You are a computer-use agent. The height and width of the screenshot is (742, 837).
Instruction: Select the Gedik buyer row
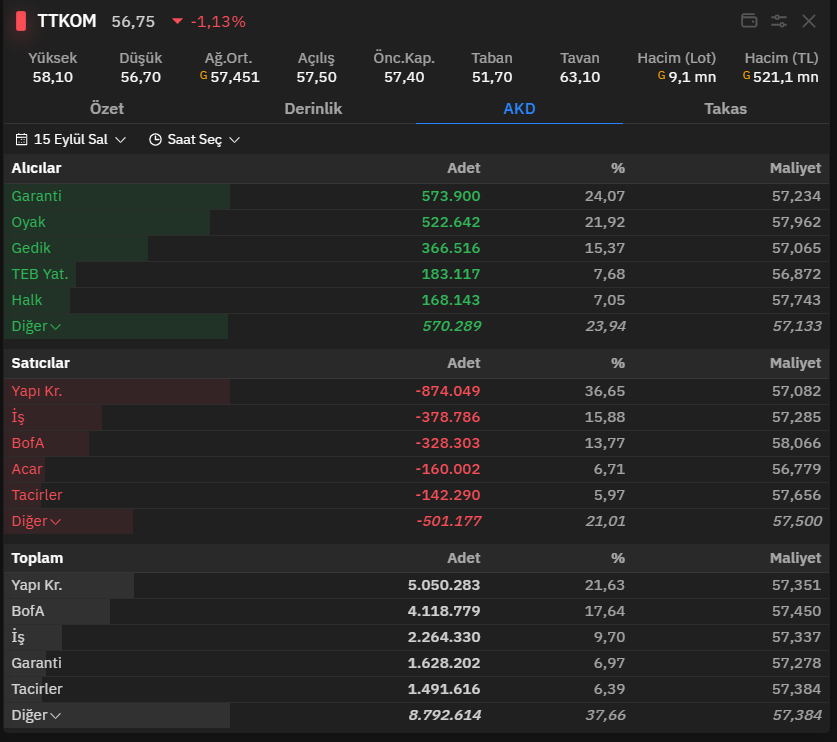pyautogui.click(x=416, y=248)
